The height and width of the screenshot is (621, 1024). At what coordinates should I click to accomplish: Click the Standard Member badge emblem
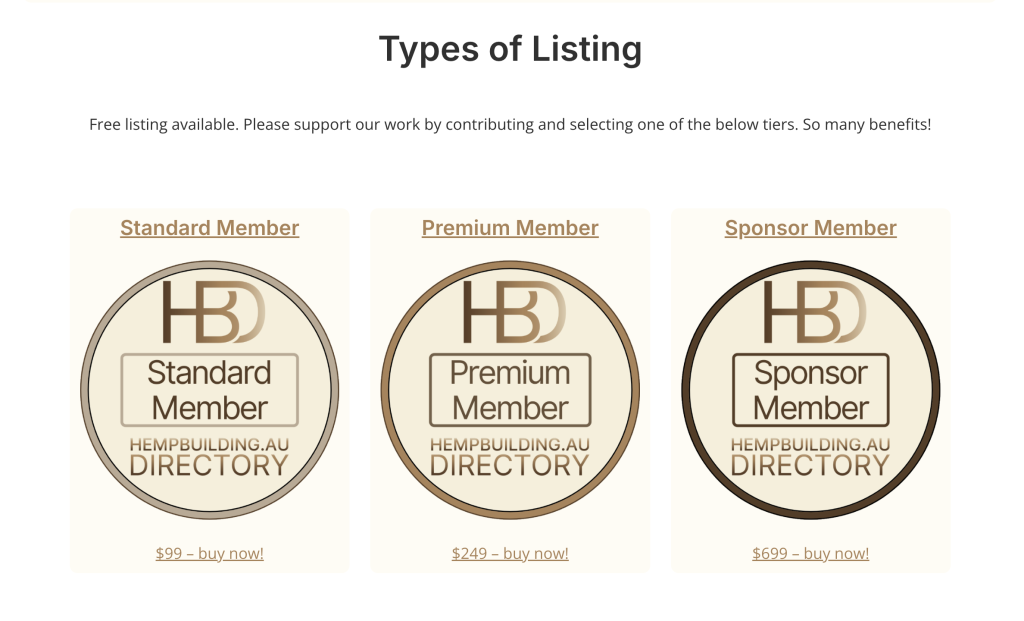210,390
